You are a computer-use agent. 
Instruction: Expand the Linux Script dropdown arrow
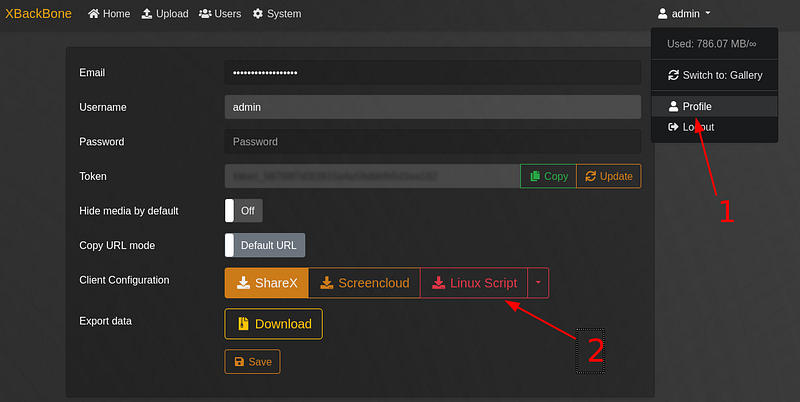tap(538, 283)
